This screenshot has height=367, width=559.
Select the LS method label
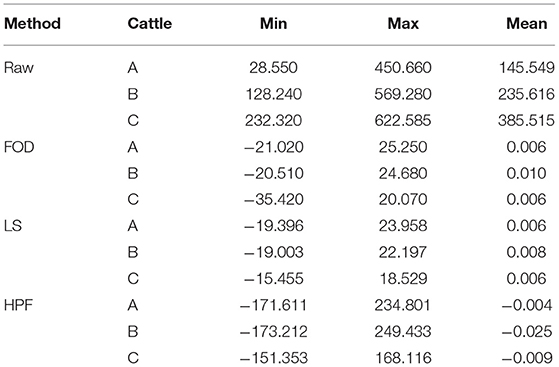pyautogui.click(x=13, y=226)
